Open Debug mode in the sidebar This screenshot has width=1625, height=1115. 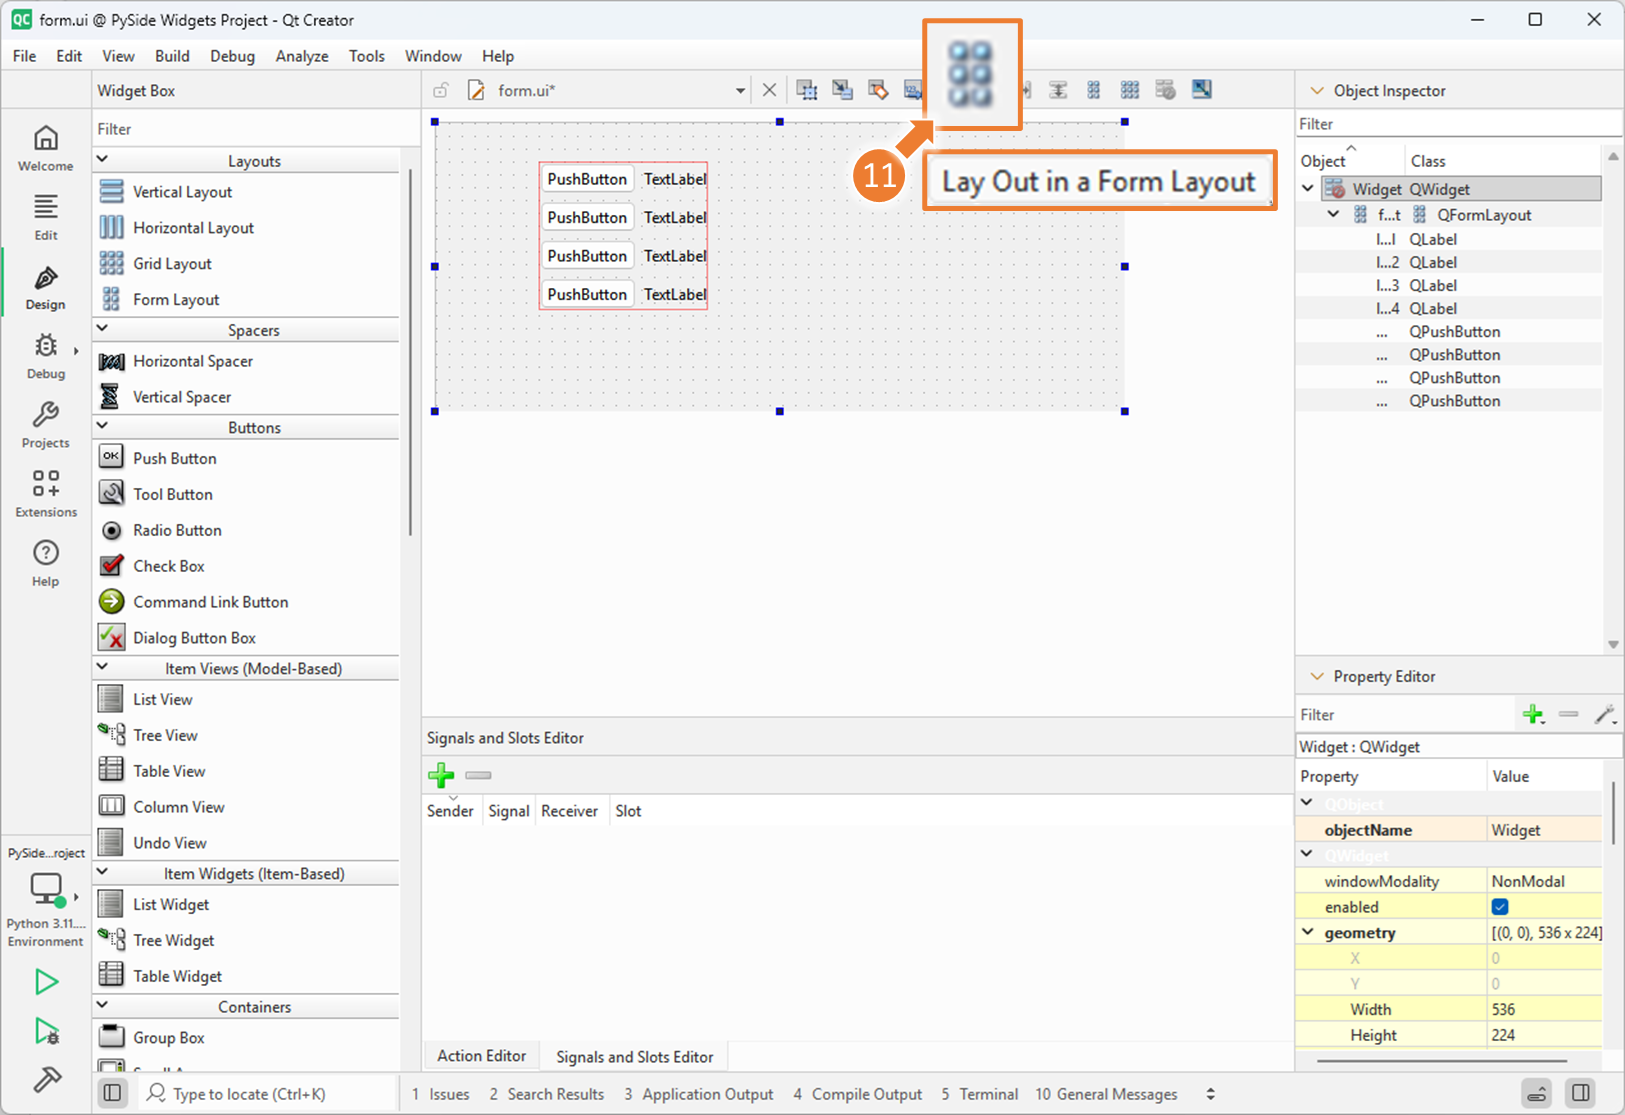point(46,356)
